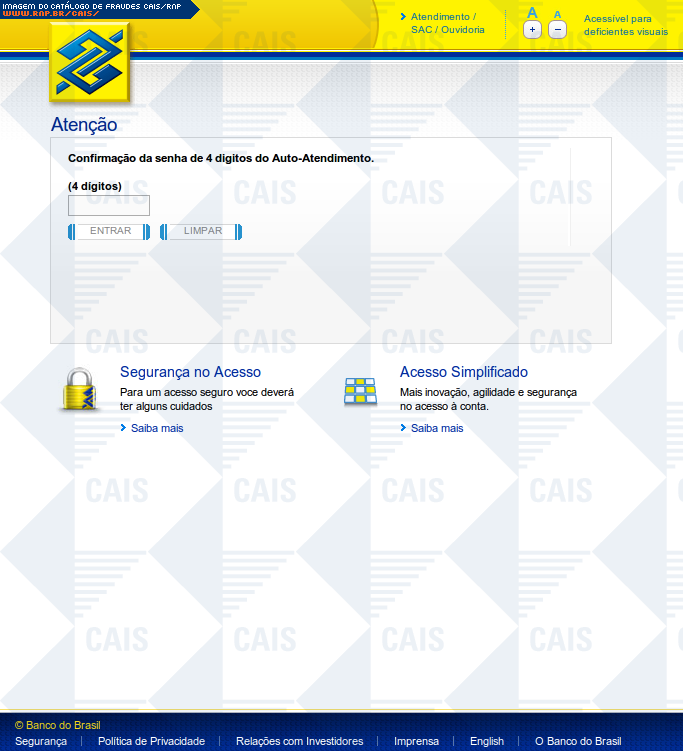The image size is (683, 751).
Task: Click the small A text-size icon
Action: (x=557, y=14)
